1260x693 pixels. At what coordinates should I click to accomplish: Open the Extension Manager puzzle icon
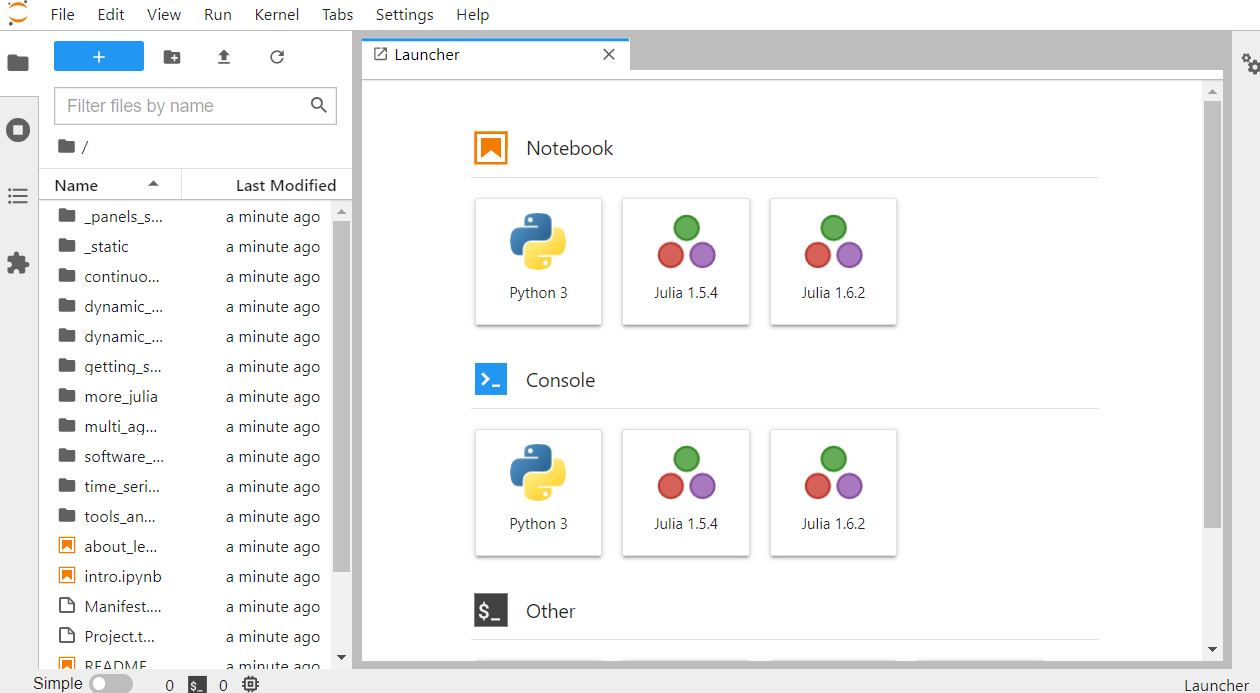coord(18,263)
